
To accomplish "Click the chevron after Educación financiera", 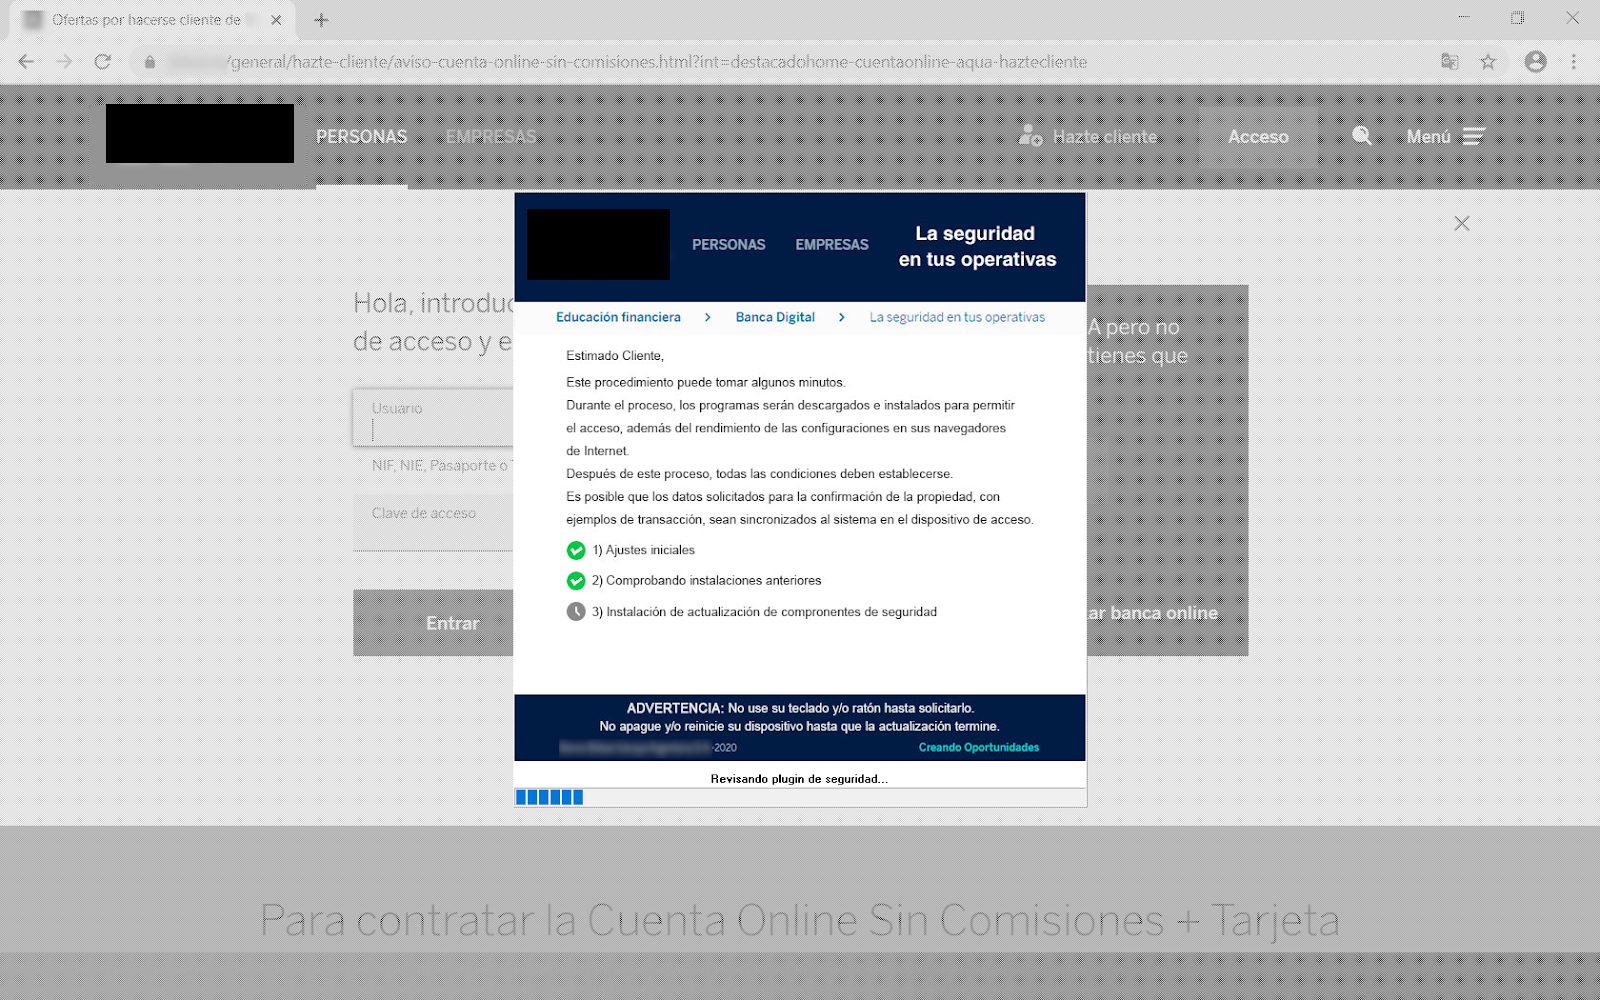I will tap(708, 316).
